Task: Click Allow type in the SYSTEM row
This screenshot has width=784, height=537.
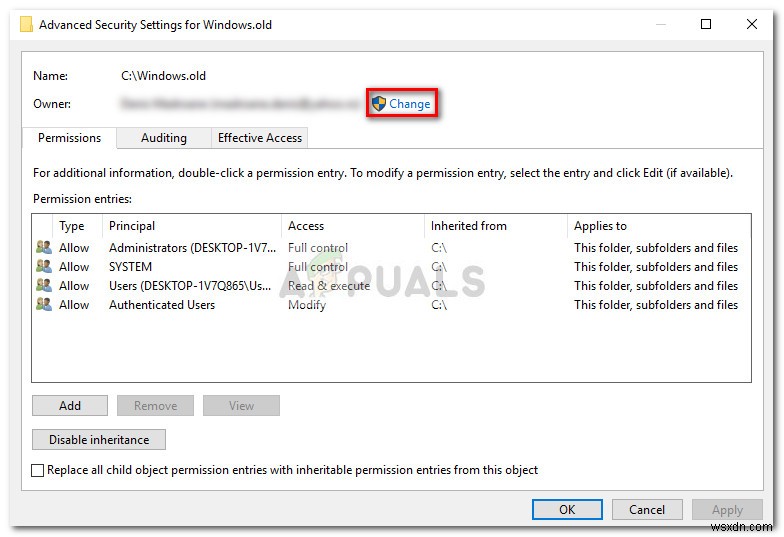Action: pos(74,266)
